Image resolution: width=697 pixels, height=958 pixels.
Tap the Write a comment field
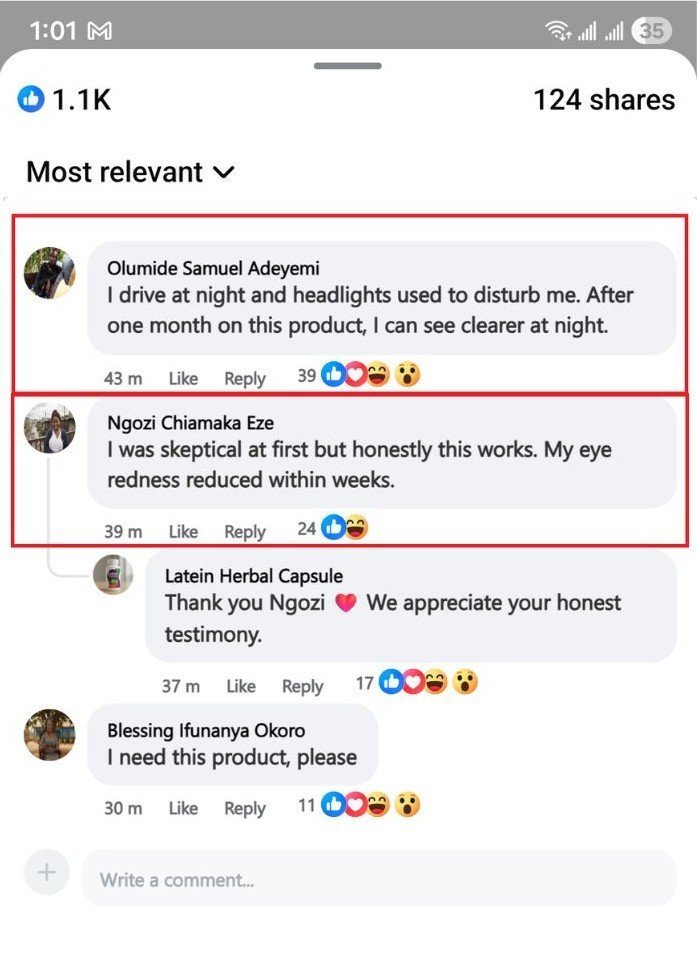(x=378, y=879)
